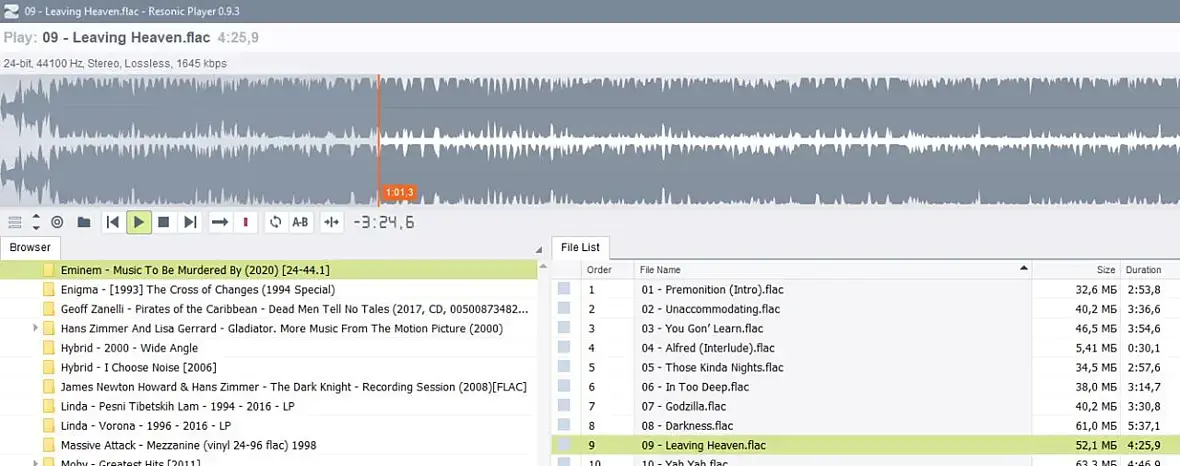The image size is (1180, 466).
Task: Click the red marker button
Action: (245, 222)
